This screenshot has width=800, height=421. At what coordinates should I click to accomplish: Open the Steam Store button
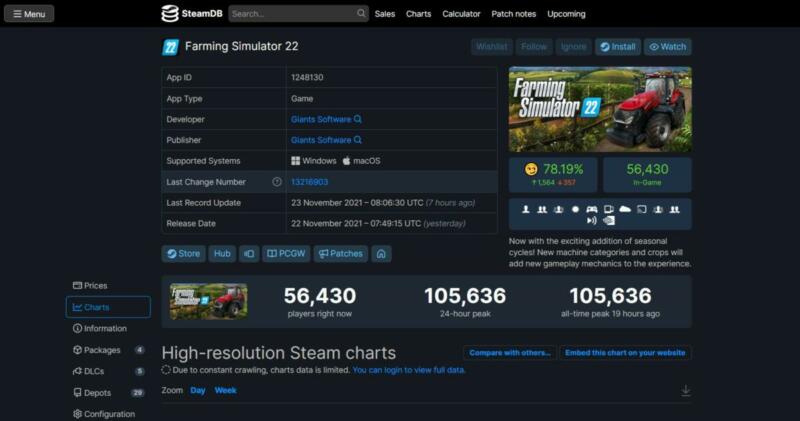[x=184, y=254]
